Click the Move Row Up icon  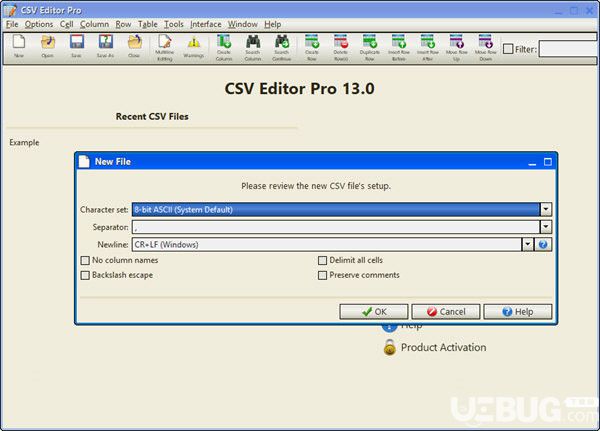(457, 41)
